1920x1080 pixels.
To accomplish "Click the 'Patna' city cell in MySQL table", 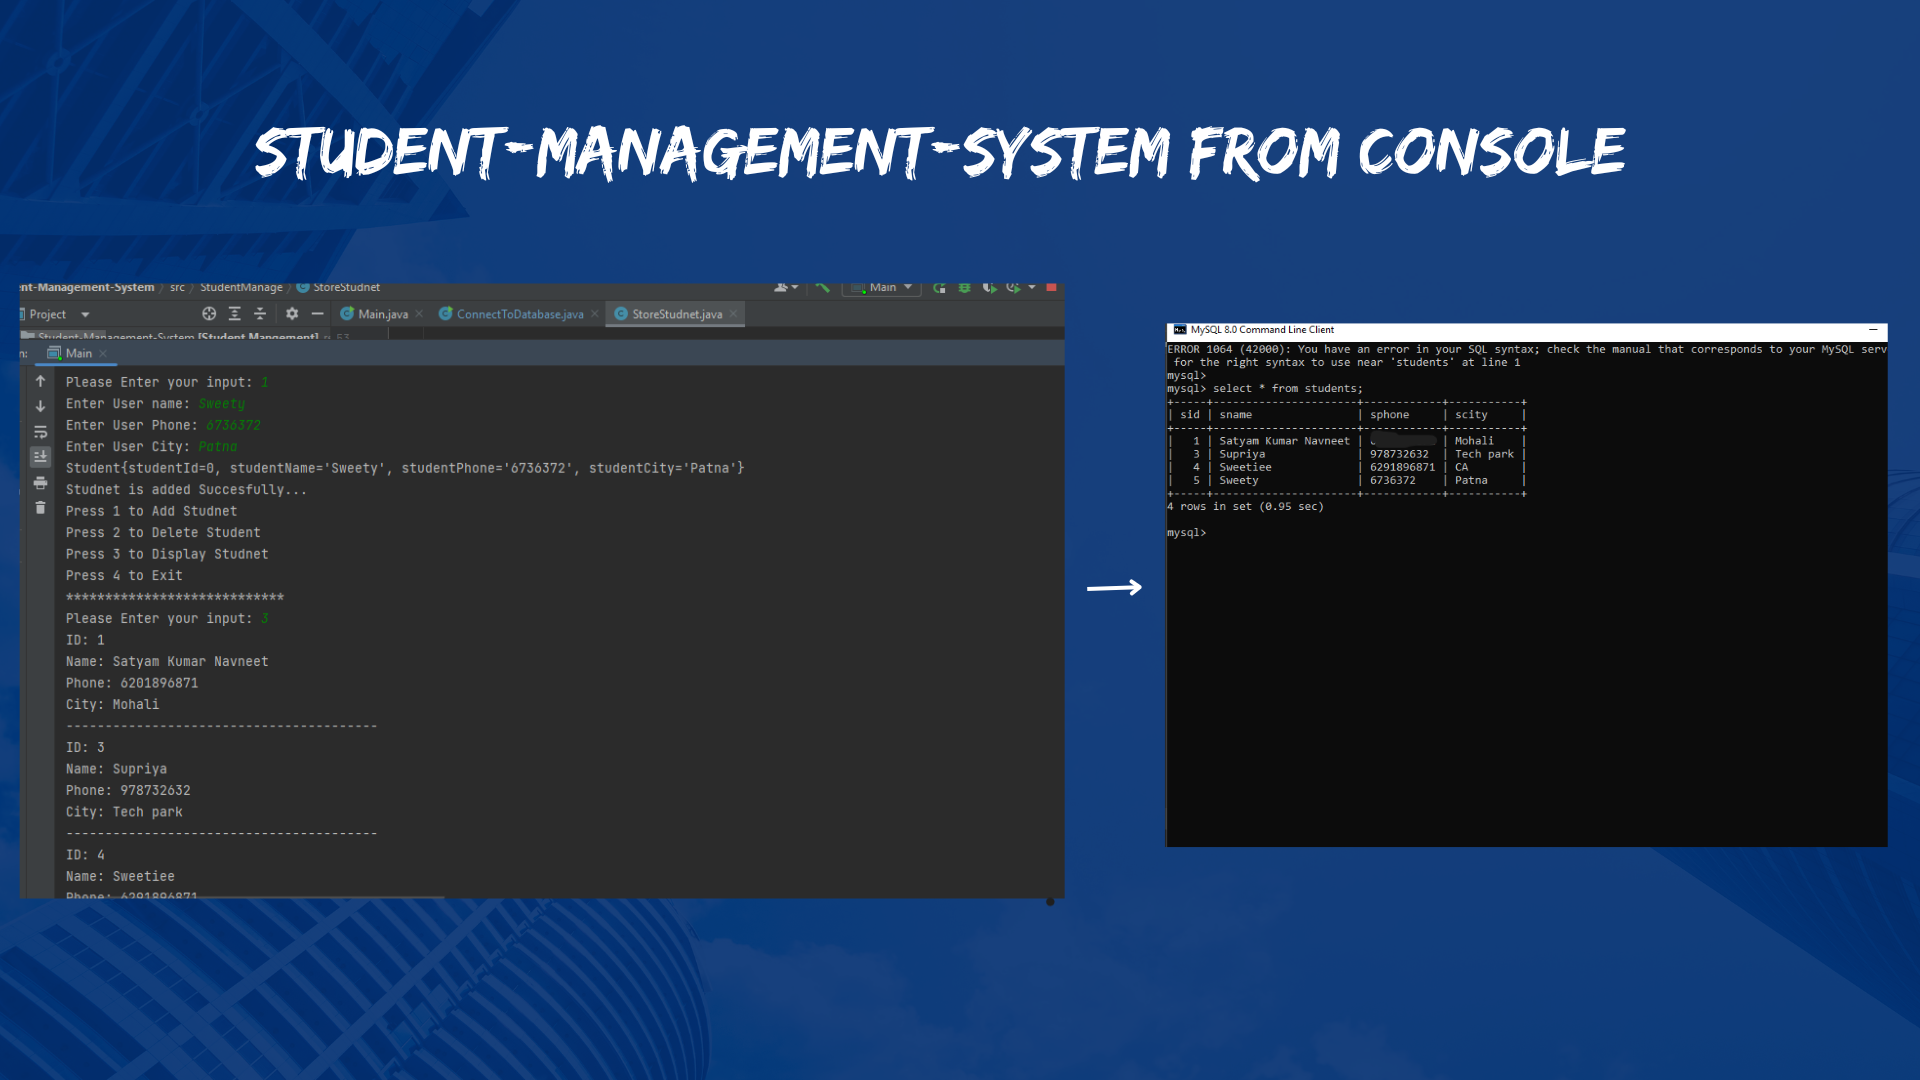I will 1471,480.
